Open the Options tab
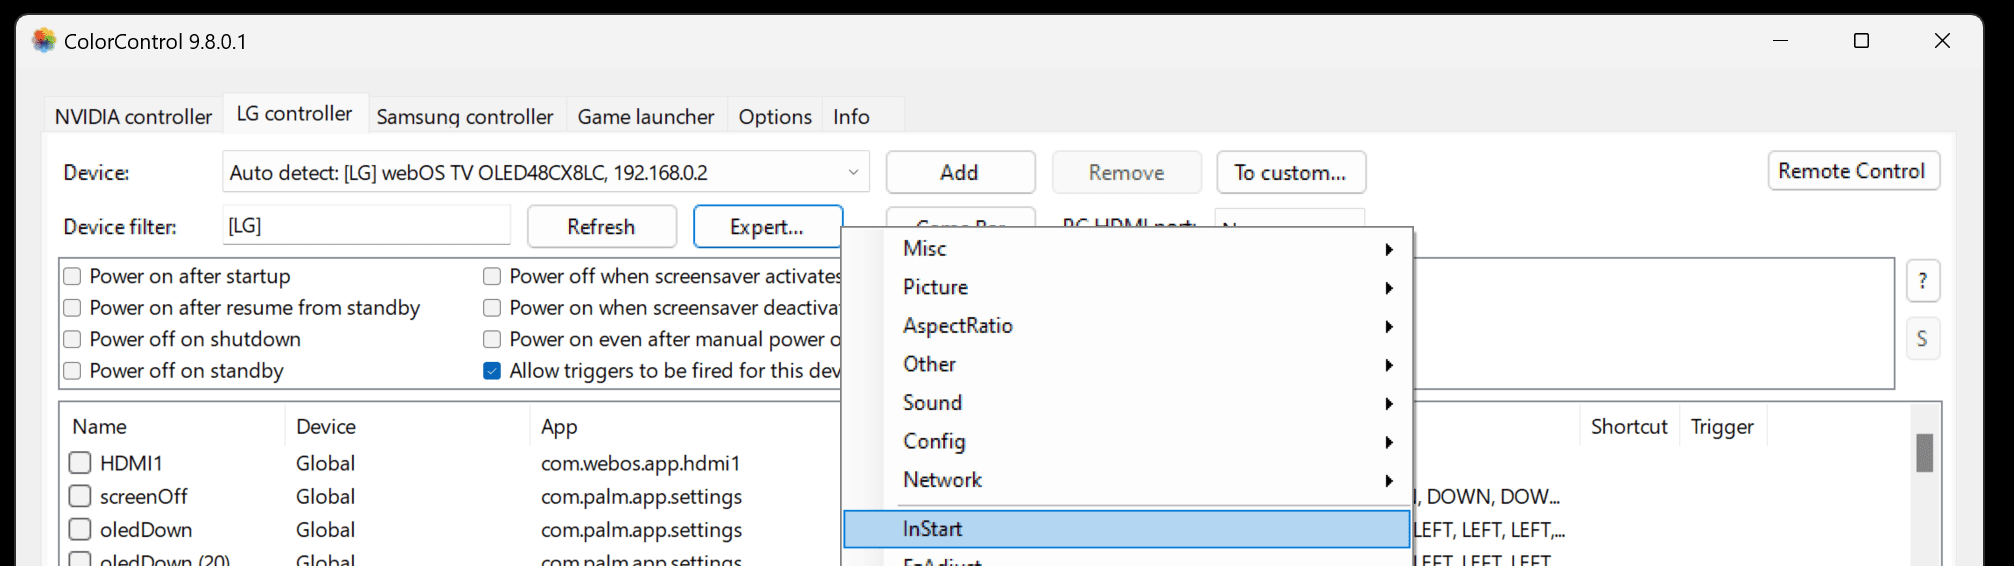 (x=775, y=117)
